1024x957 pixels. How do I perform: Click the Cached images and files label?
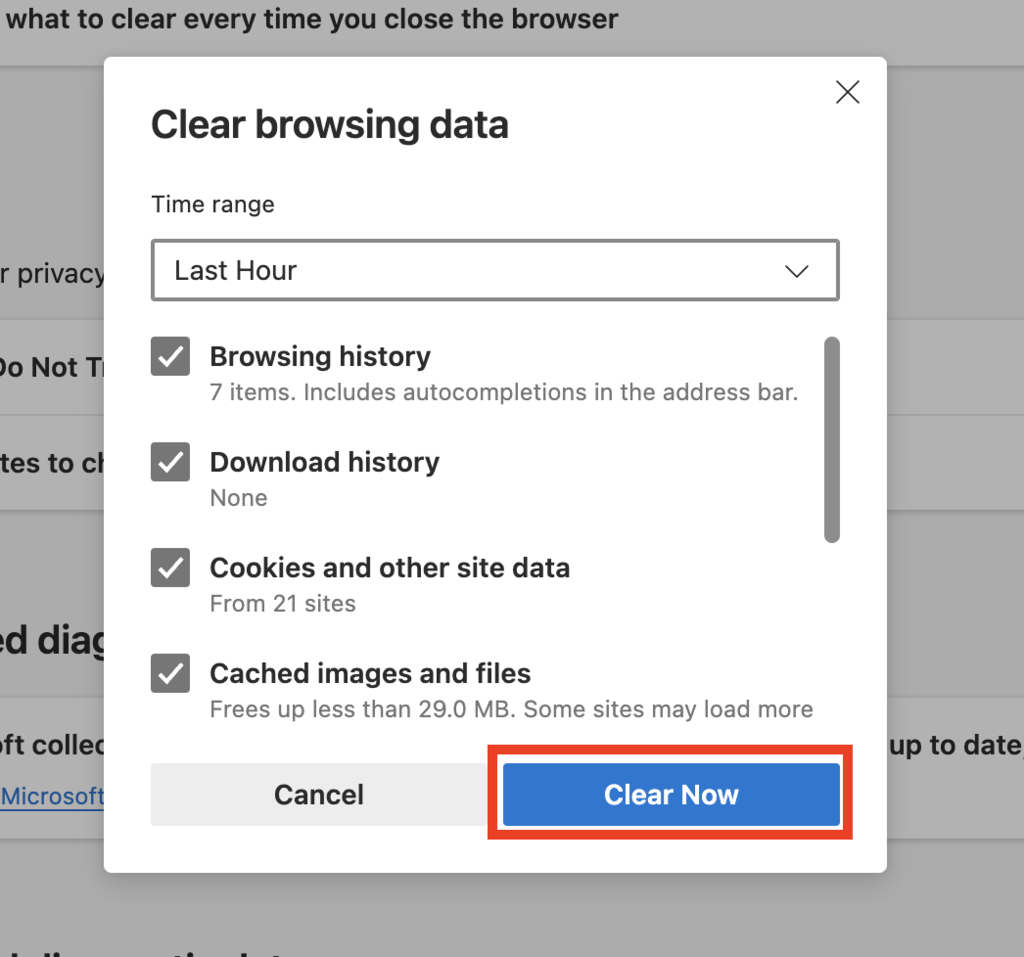pyautogui.click(x=369, y=673)
